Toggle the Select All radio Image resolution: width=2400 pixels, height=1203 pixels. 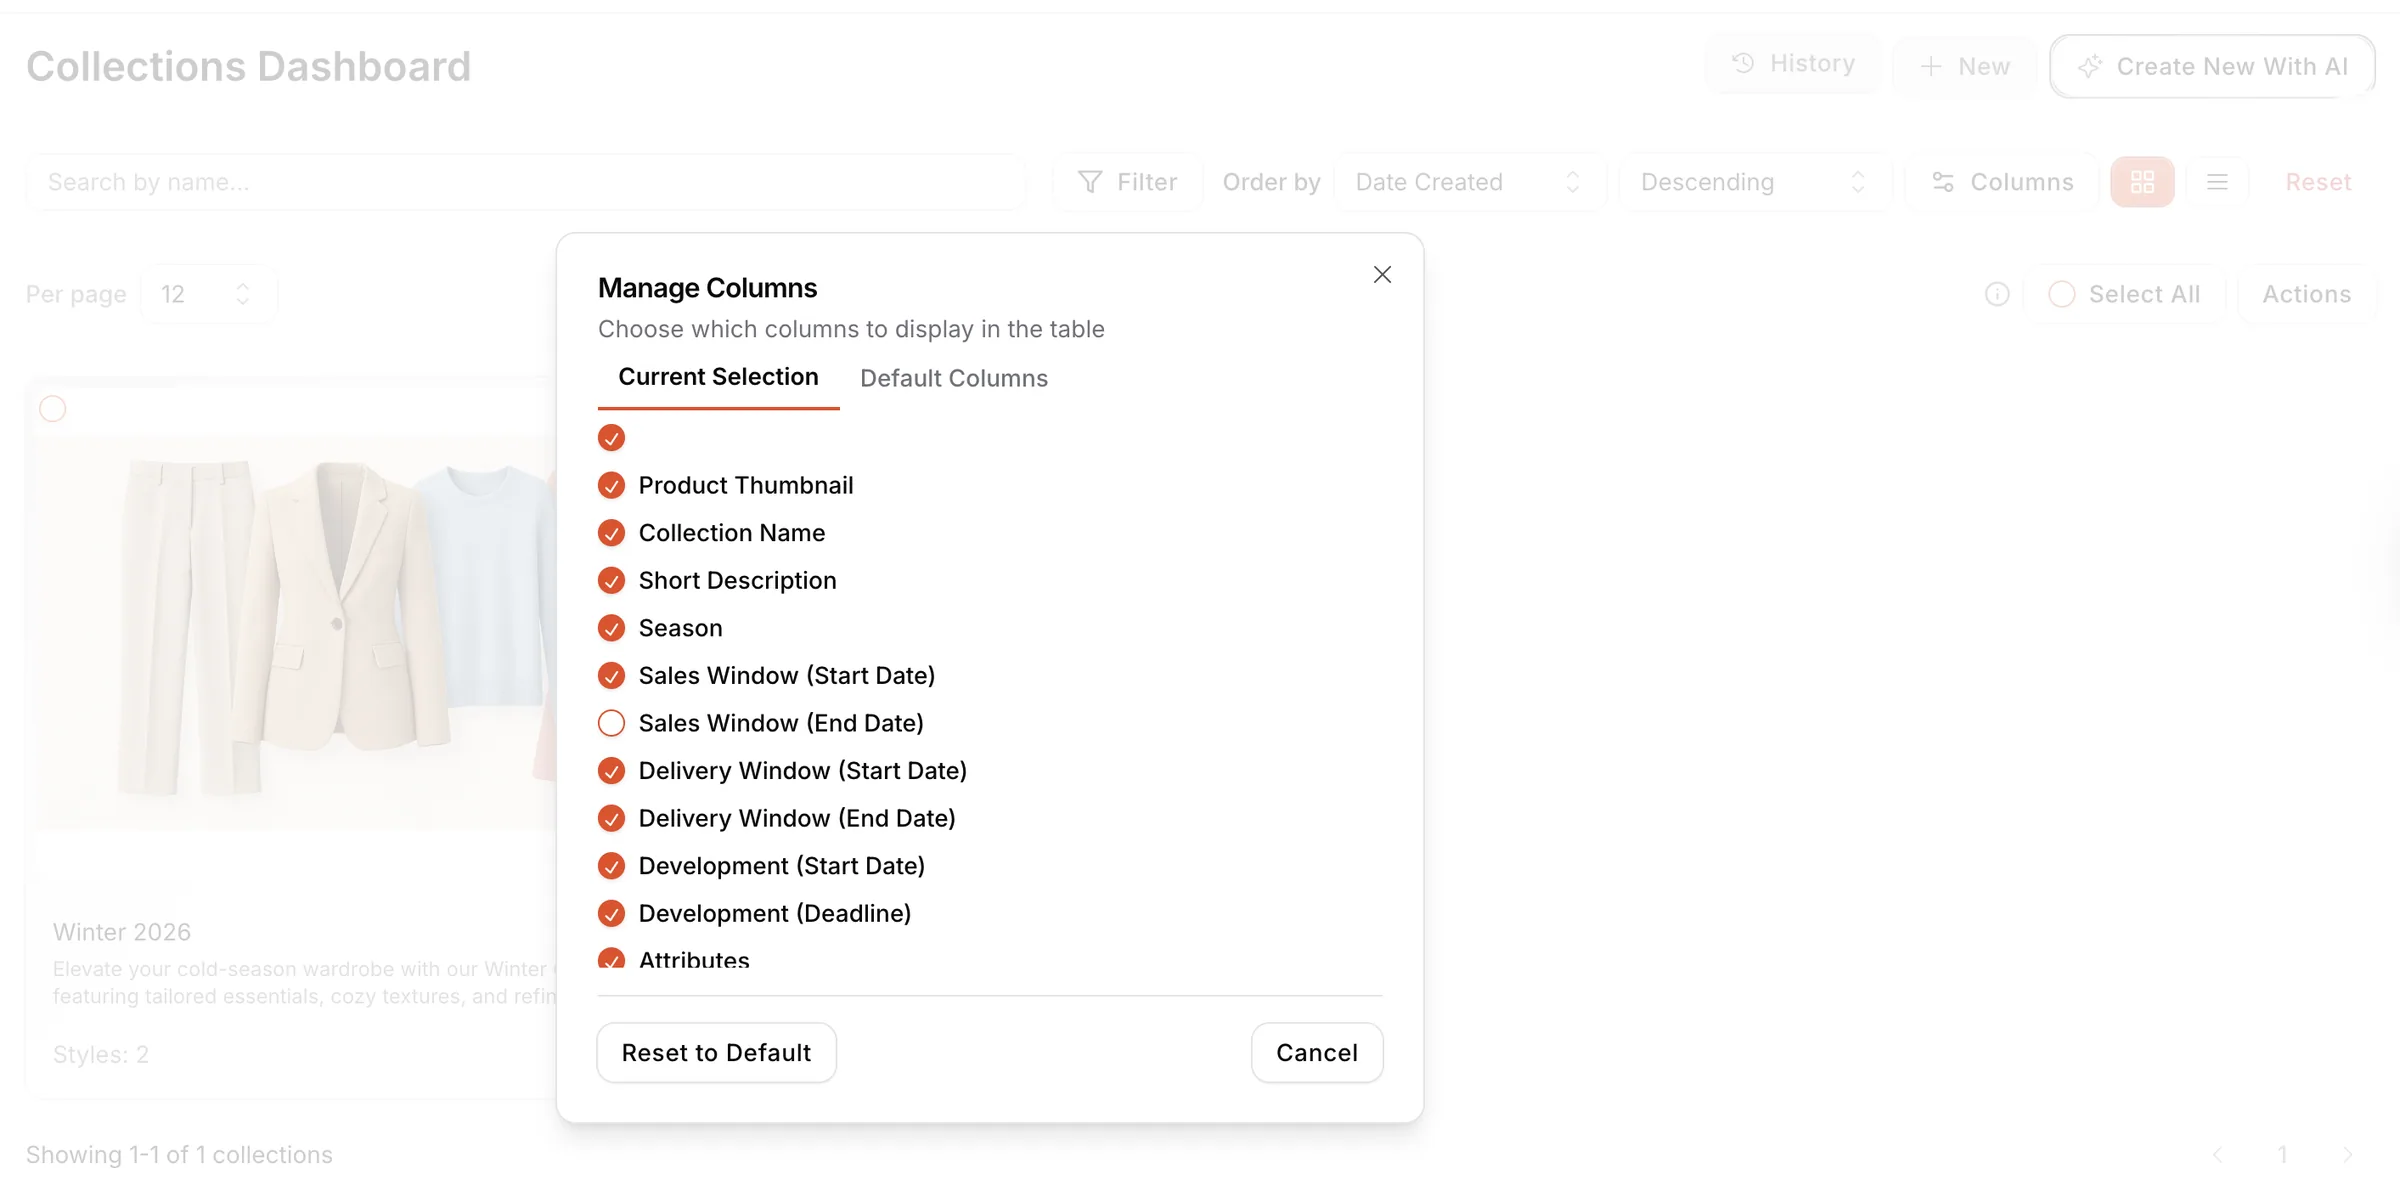click(x=2061, y=294)
